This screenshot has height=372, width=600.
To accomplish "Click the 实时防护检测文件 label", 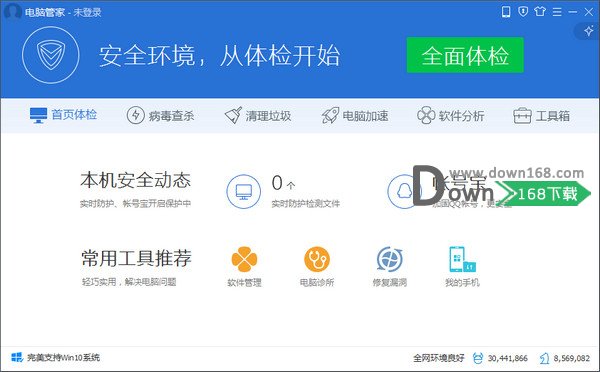I will 305,203.
